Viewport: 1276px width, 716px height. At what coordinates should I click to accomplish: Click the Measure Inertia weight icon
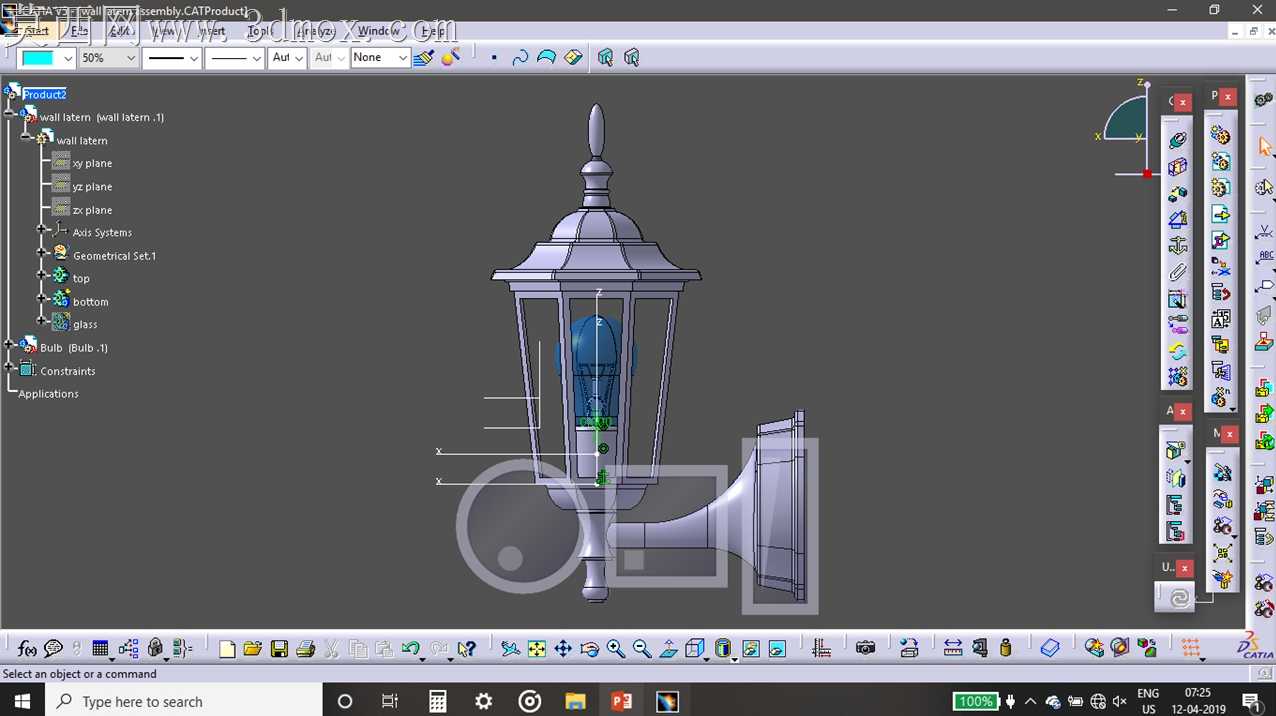tap(1006, 649)
